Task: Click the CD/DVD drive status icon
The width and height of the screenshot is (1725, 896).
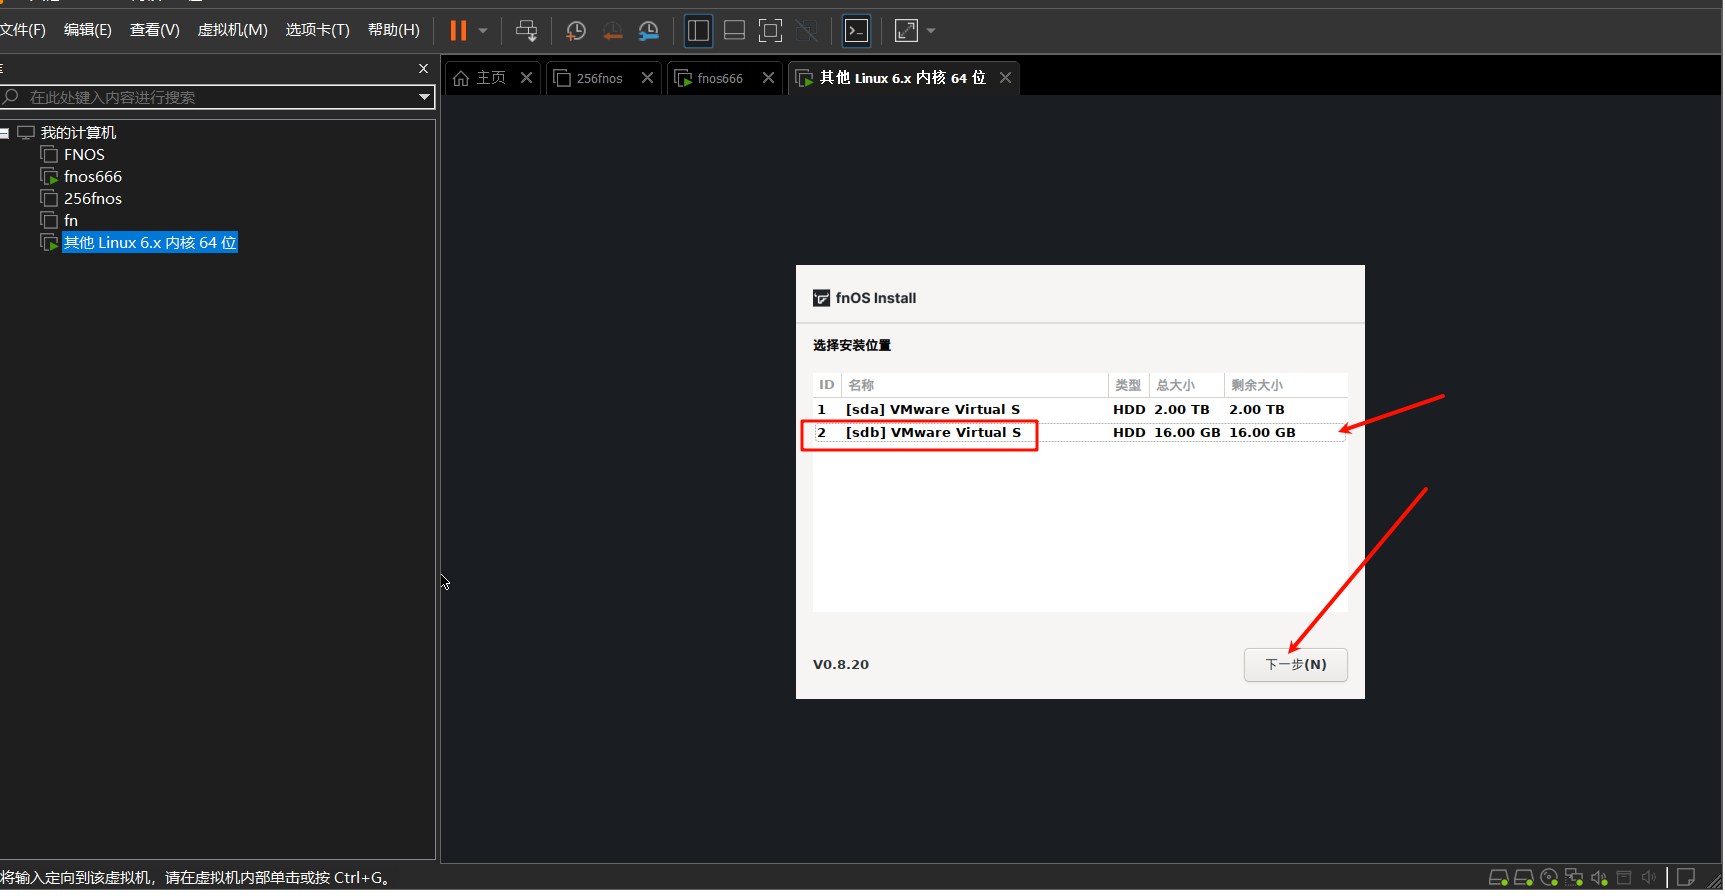Action: 1549,878
